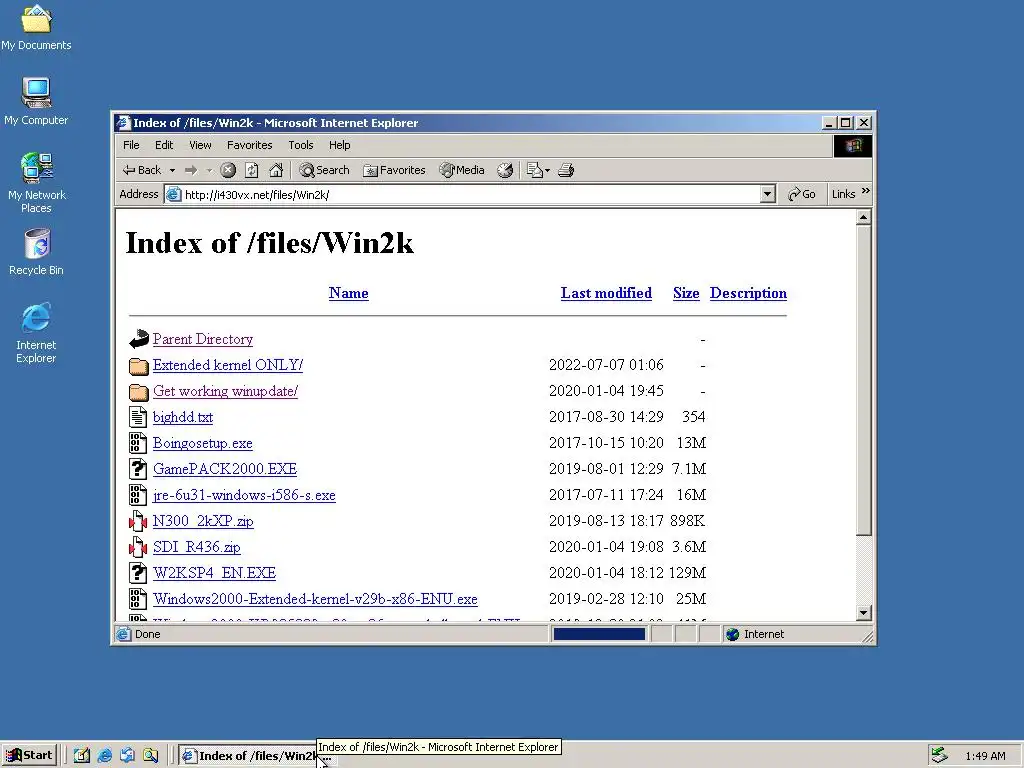The height and width of the screenshot is (768, 1024).
Task: Open the Edit menu
Action: (164, 145)
